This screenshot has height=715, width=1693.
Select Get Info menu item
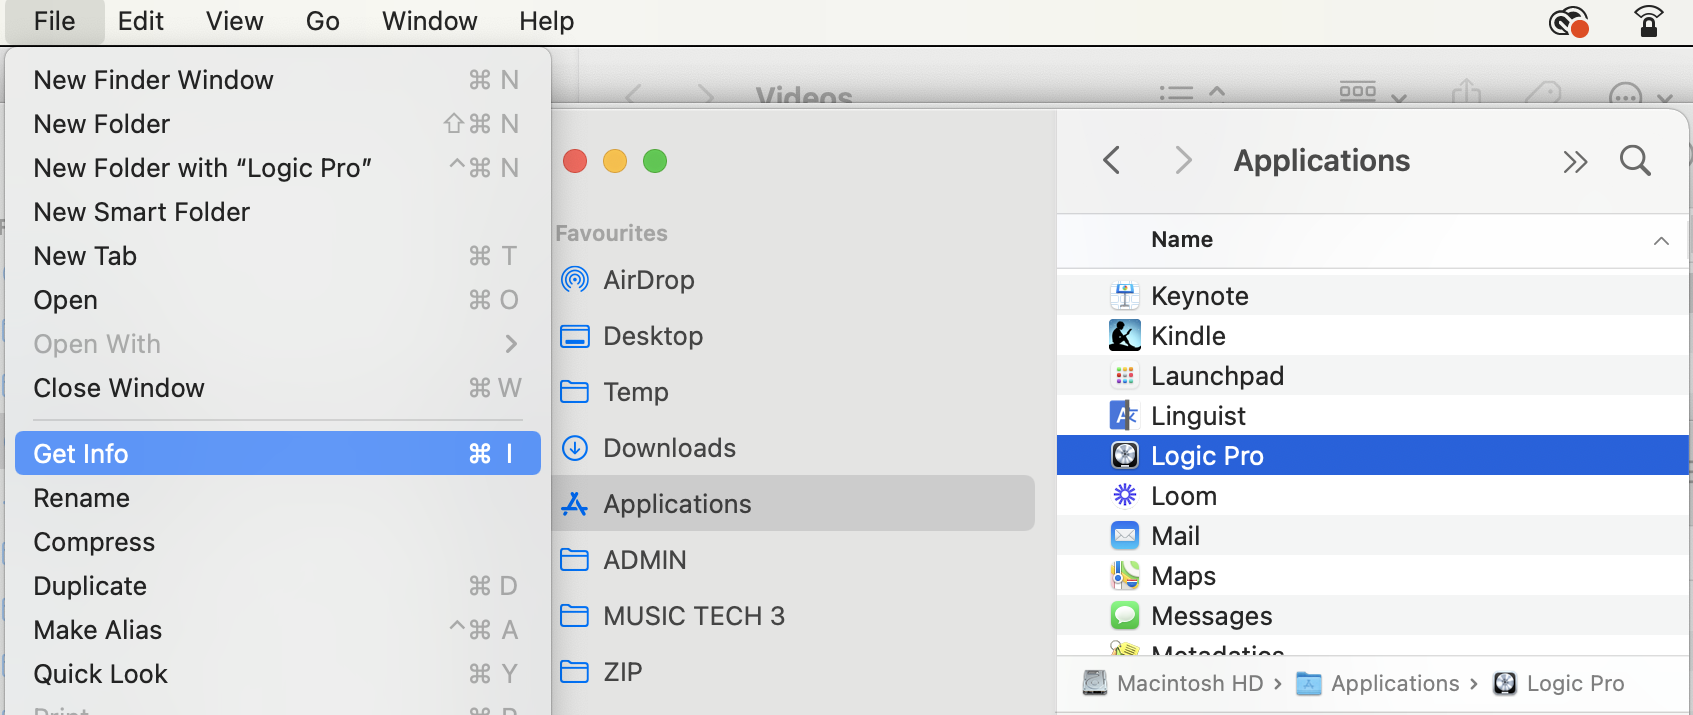[x=277, y=453]
